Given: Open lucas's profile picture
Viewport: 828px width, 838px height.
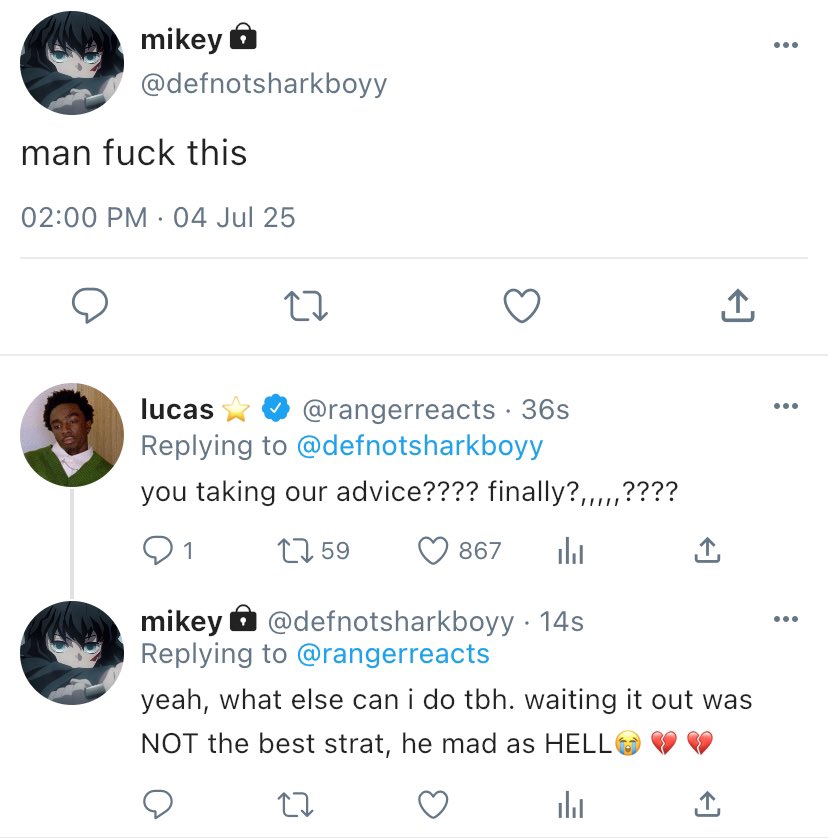Looking at the screenshot, I should pos(72,434).
